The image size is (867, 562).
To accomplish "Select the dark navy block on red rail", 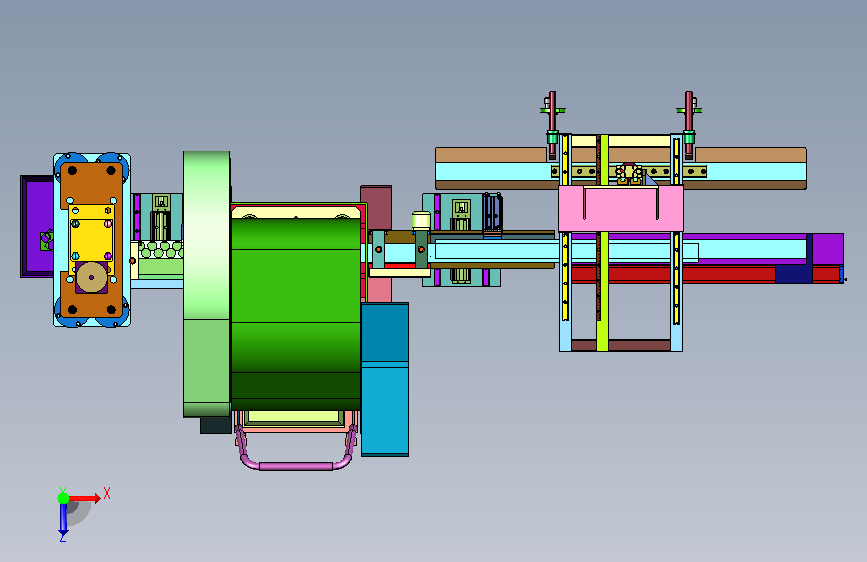I will point(793,274).
